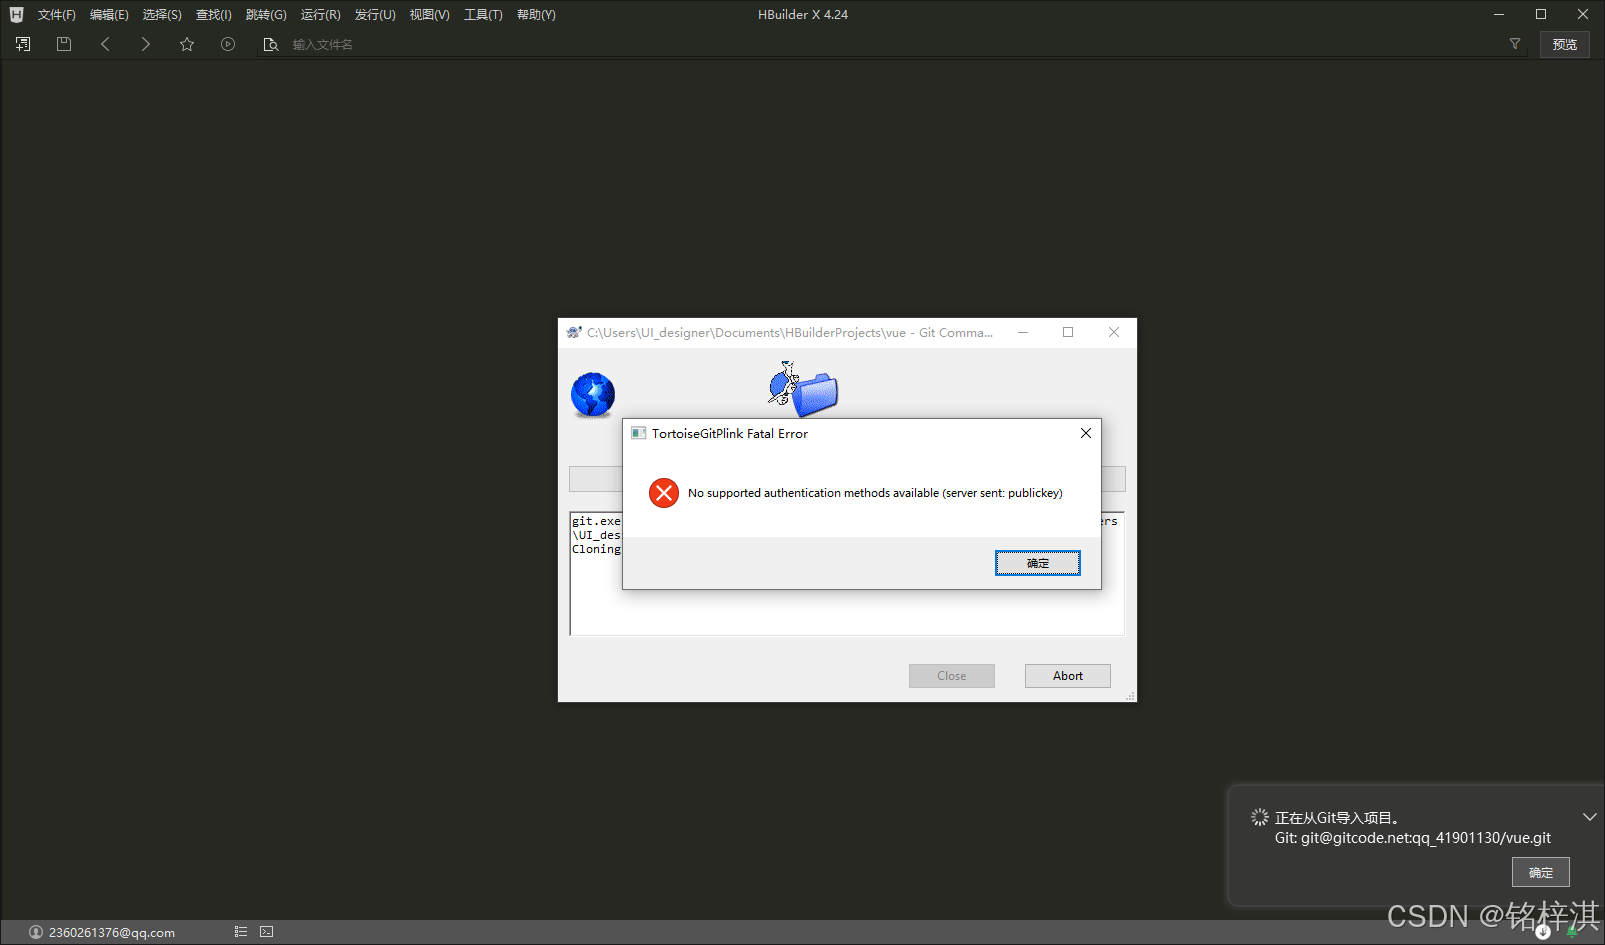This screenshot has height=945, width=1605.
Task: Go back using the left arrow
Action: pyautogui.click(x=105, y=44)
